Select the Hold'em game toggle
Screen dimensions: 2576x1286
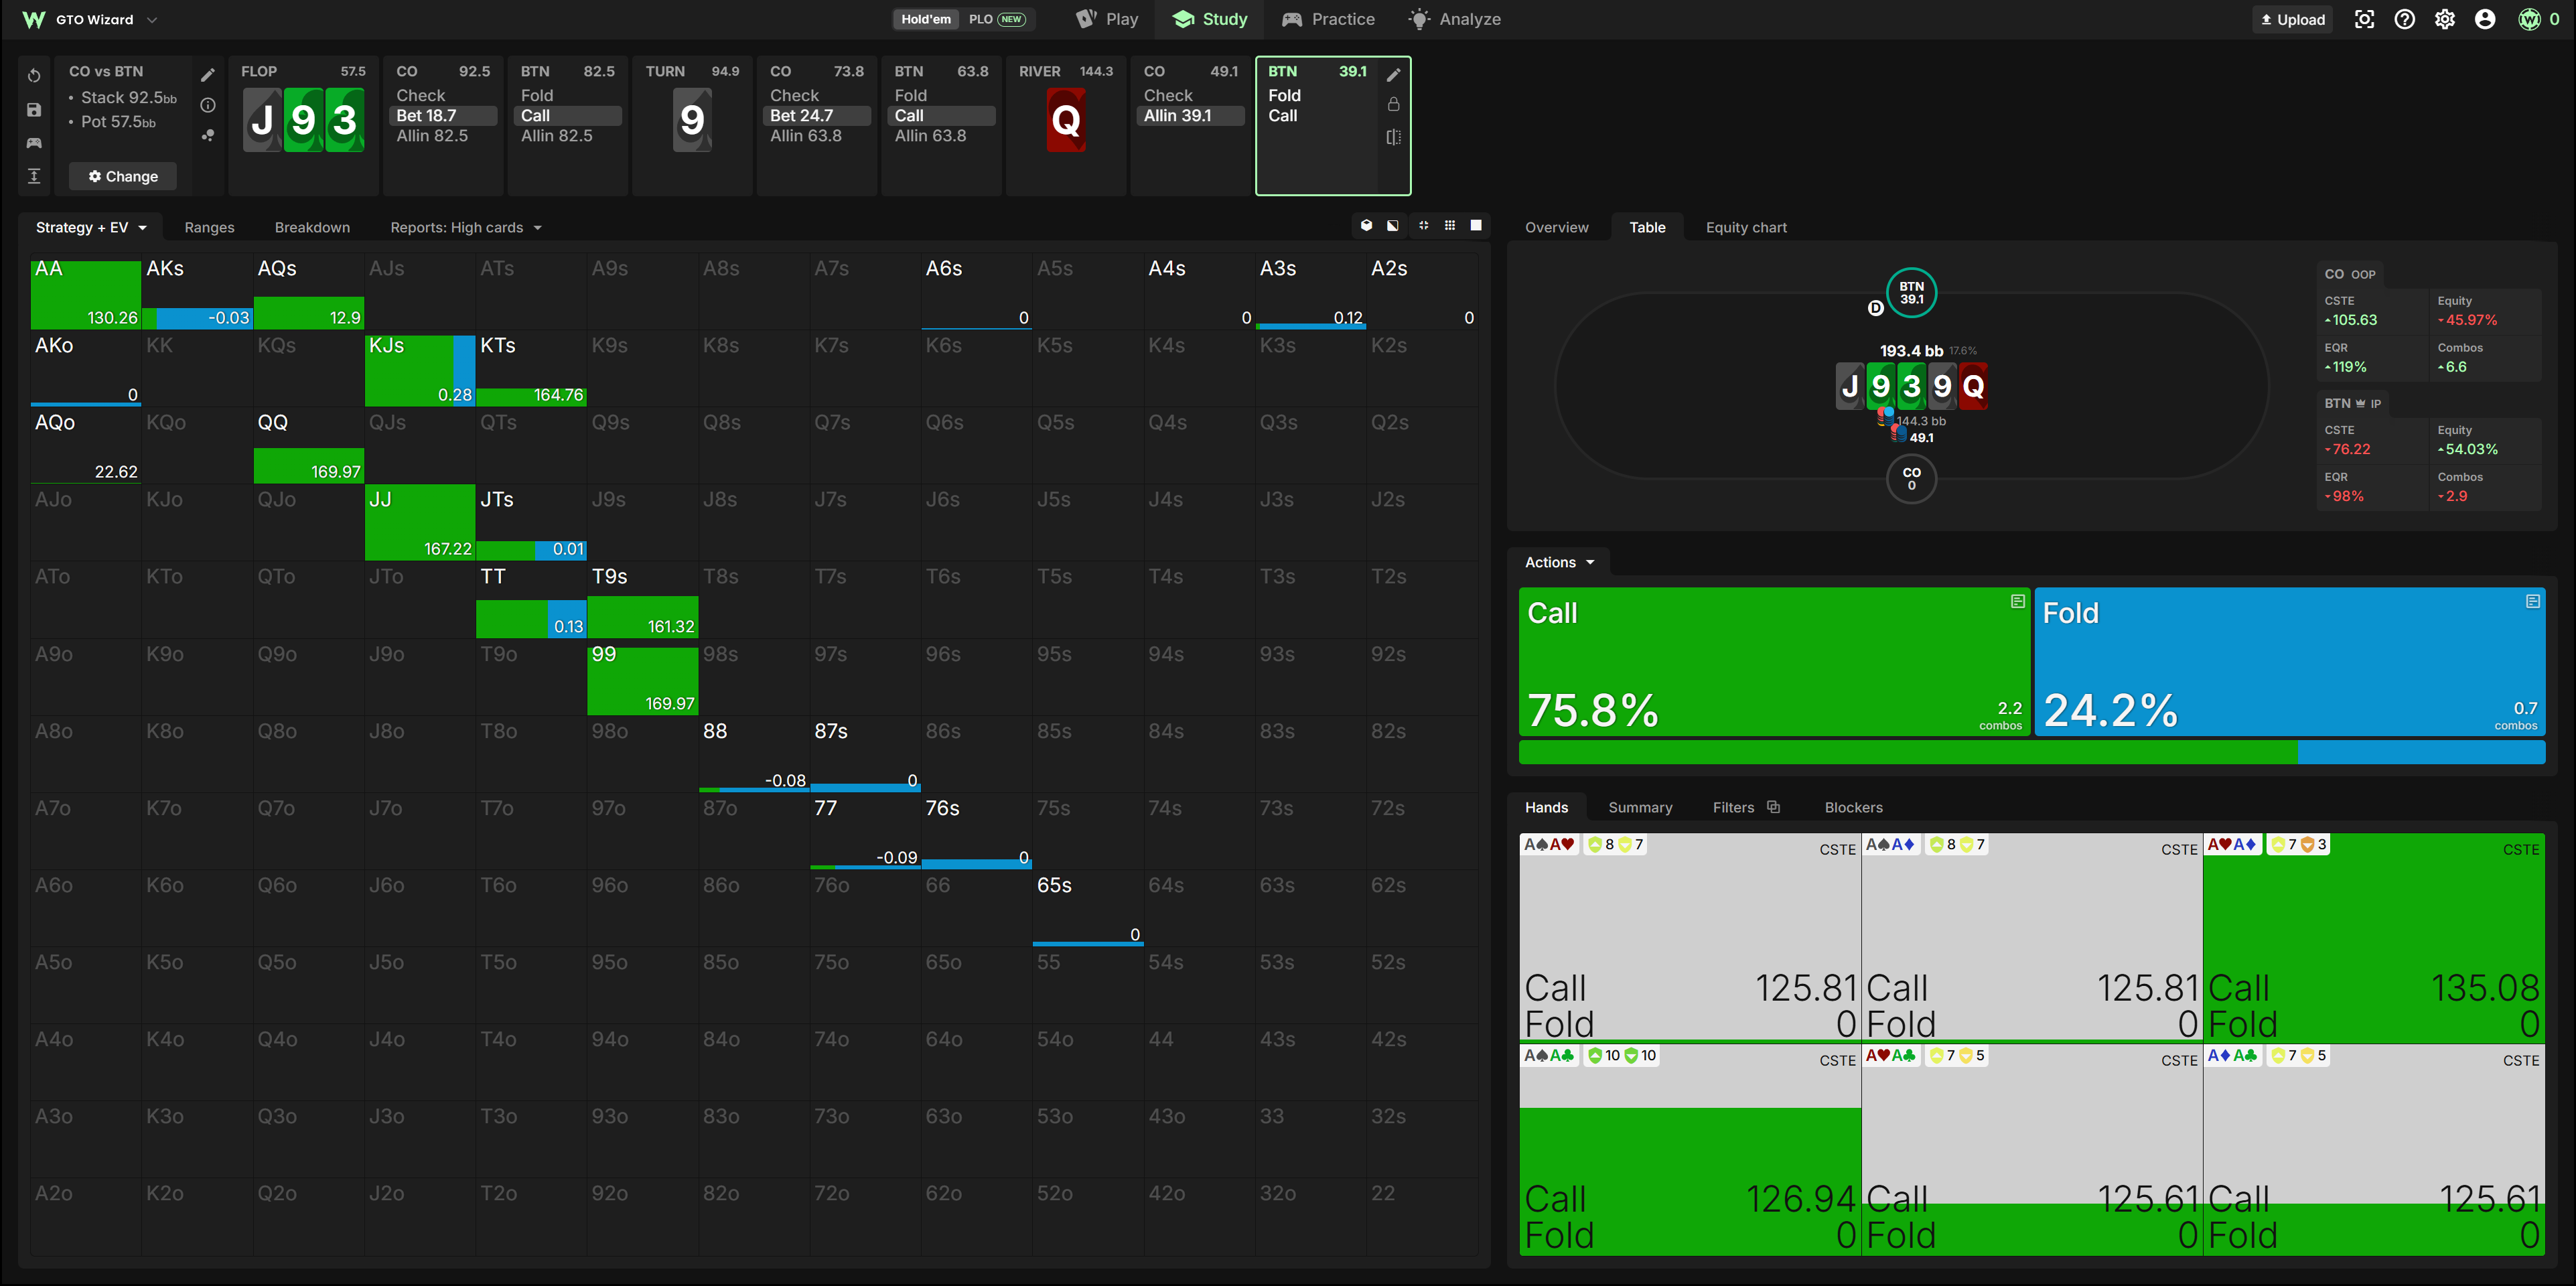click(925, 19)
